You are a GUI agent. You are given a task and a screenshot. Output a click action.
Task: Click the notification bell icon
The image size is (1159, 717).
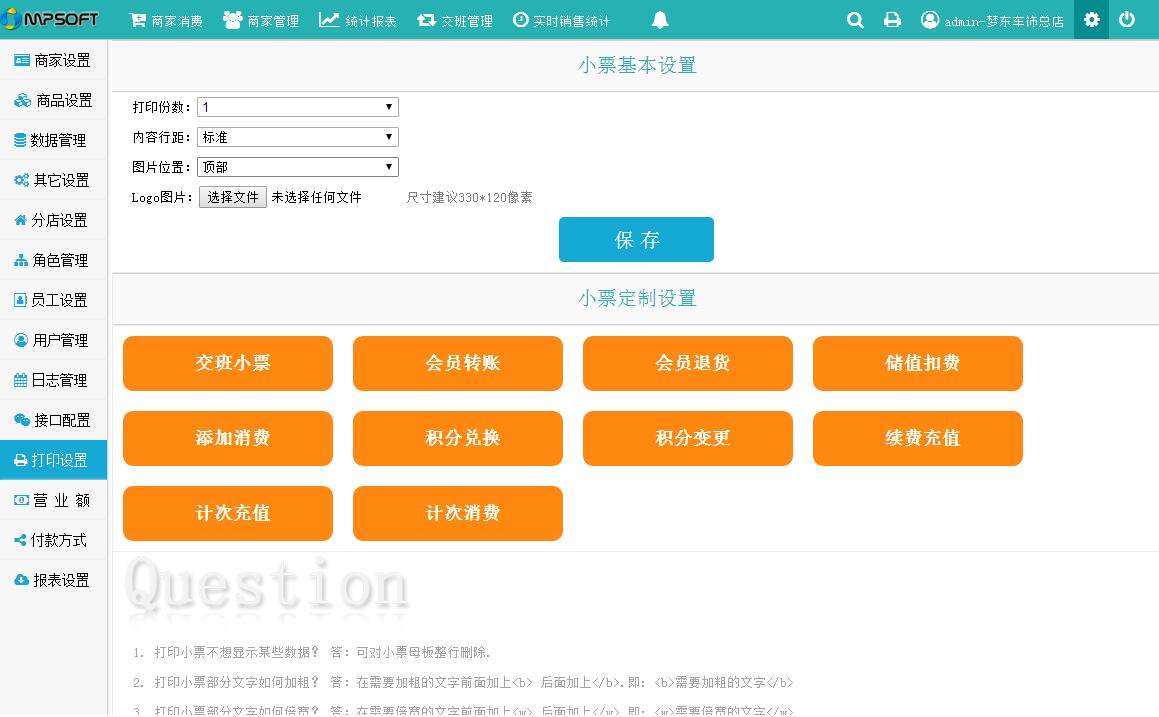[x=660, y=20]
